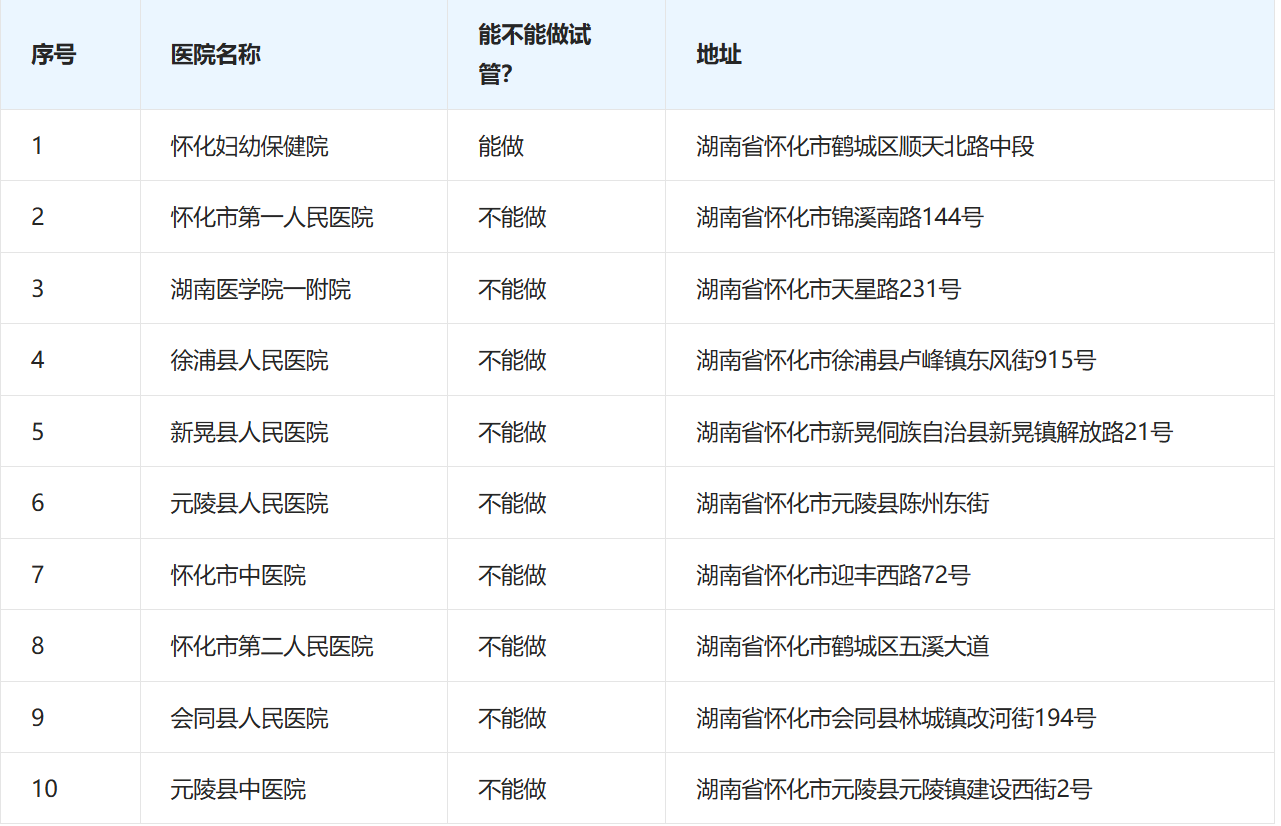Click 不能做 in the 元陵县人民医院 row
Image resolution: width=1281 pixels, height=826 pixels.
(512, 503)
